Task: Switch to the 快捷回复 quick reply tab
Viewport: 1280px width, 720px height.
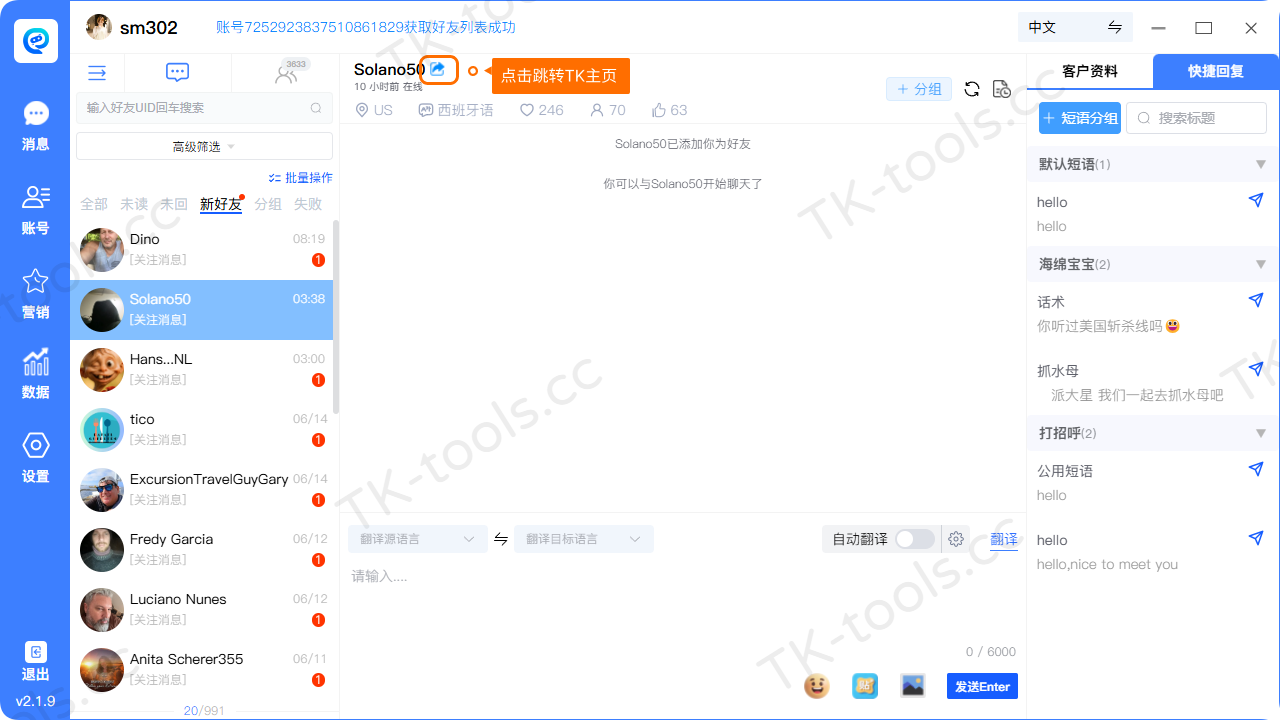Action: pyautogui.click(x=1216, y=71)
